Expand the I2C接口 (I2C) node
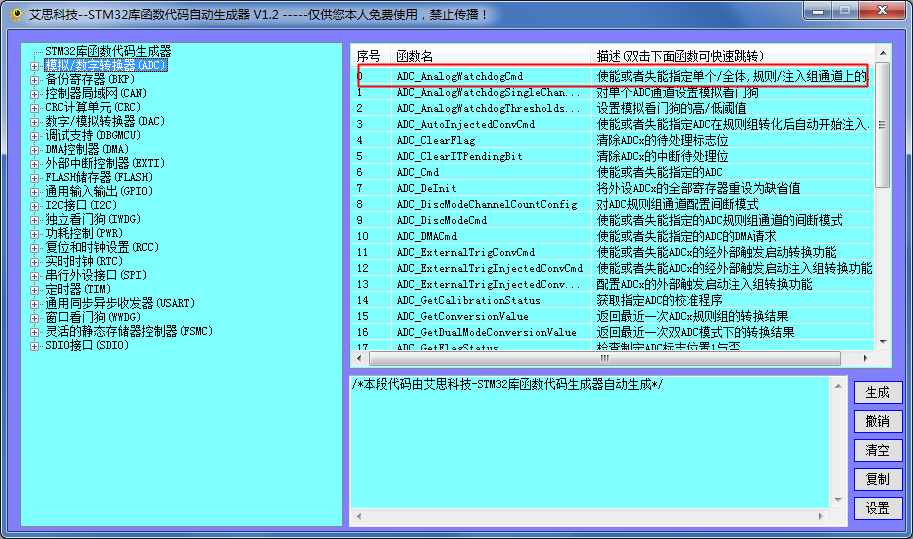Viewport: 913px width, 539px height. (x=34, y=205)
